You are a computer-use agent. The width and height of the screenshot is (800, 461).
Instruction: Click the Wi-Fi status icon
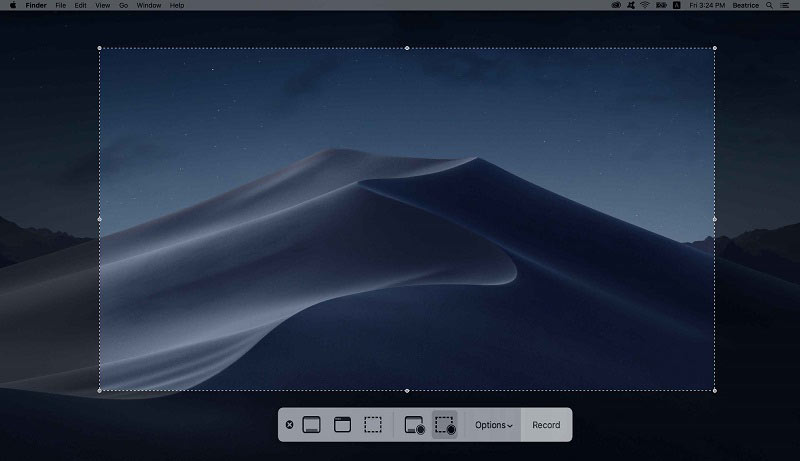click(x=645, y=5)
